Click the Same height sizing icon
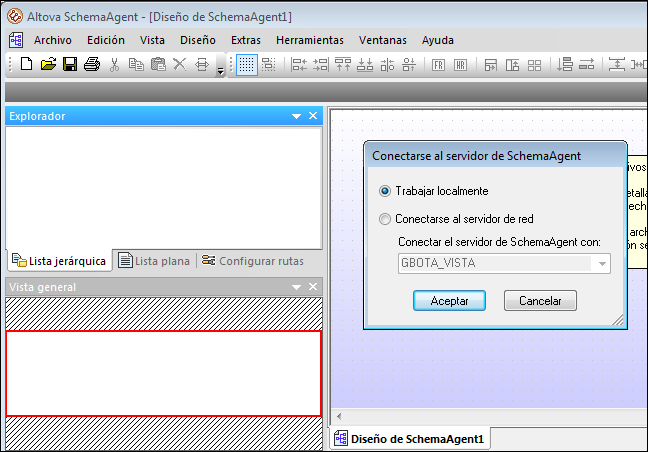The image size is (648, 452). pos(512,65)
